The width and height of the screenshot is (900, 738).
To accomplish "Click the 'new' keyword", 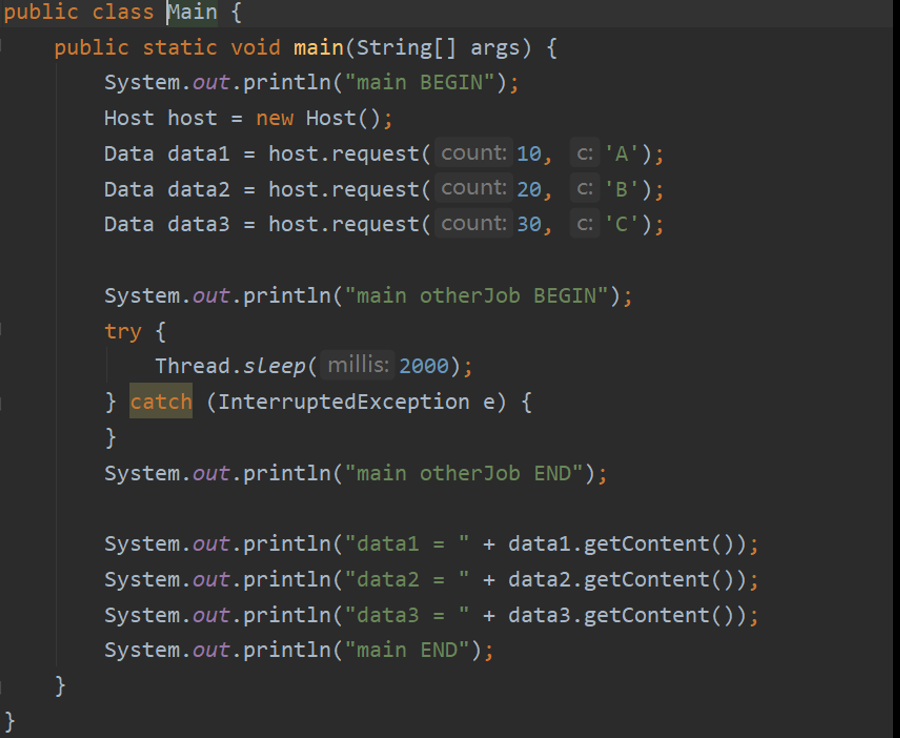I will pos(274,118).
